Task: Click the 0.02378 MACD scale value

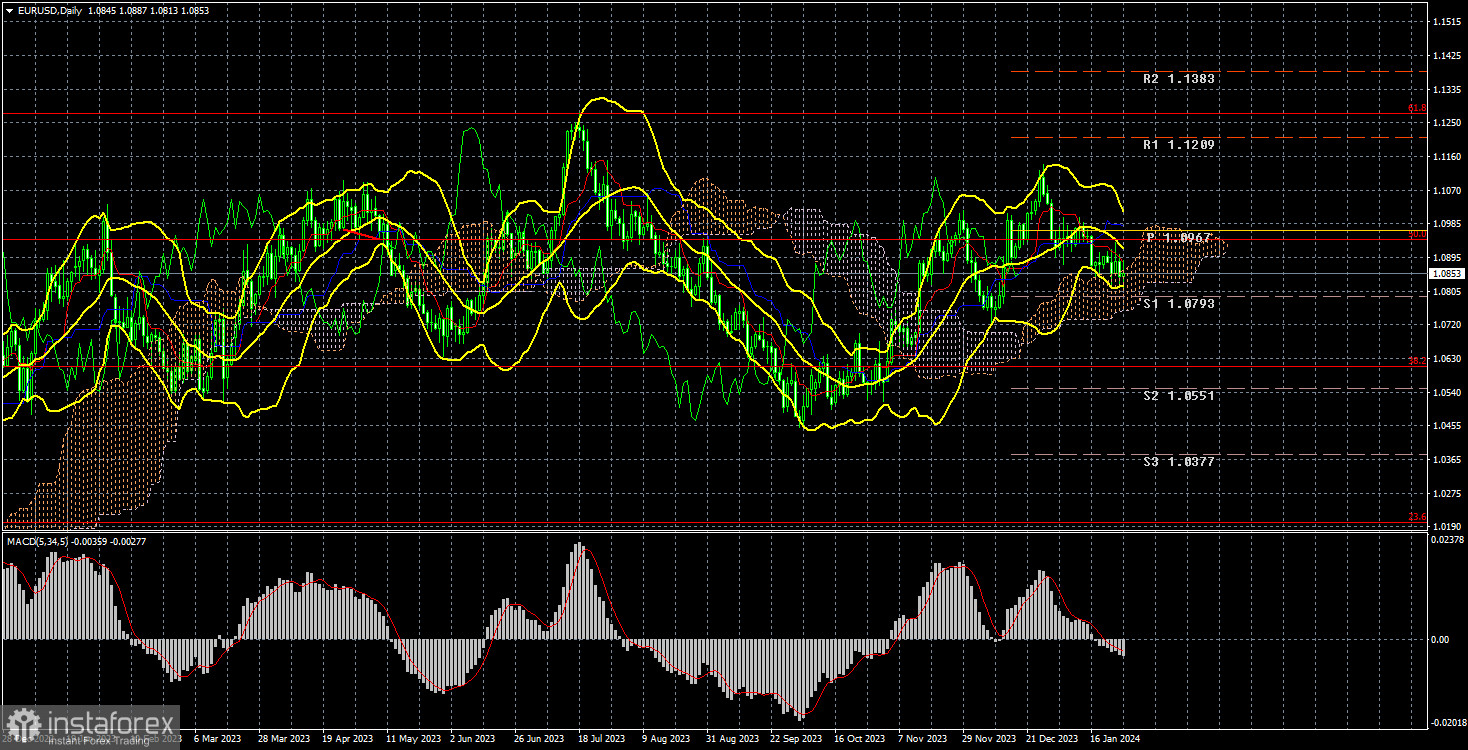Action: (x=1447, y=539)
